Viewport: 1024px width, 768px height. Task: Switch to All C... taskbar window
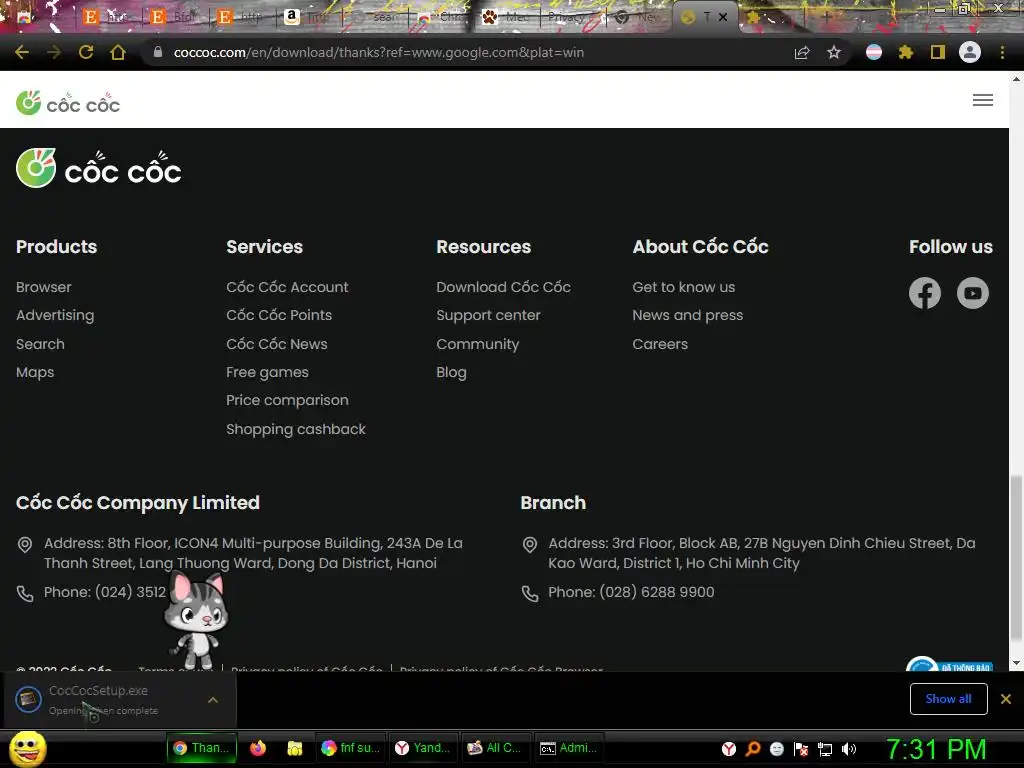497,748
